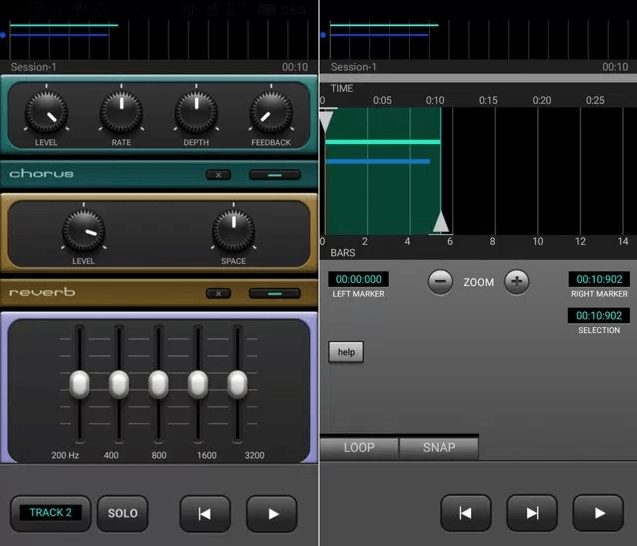Viewport: 637px width, 546px height.
Task: Click the 0:20 time ruler mark
Action: 542,100
